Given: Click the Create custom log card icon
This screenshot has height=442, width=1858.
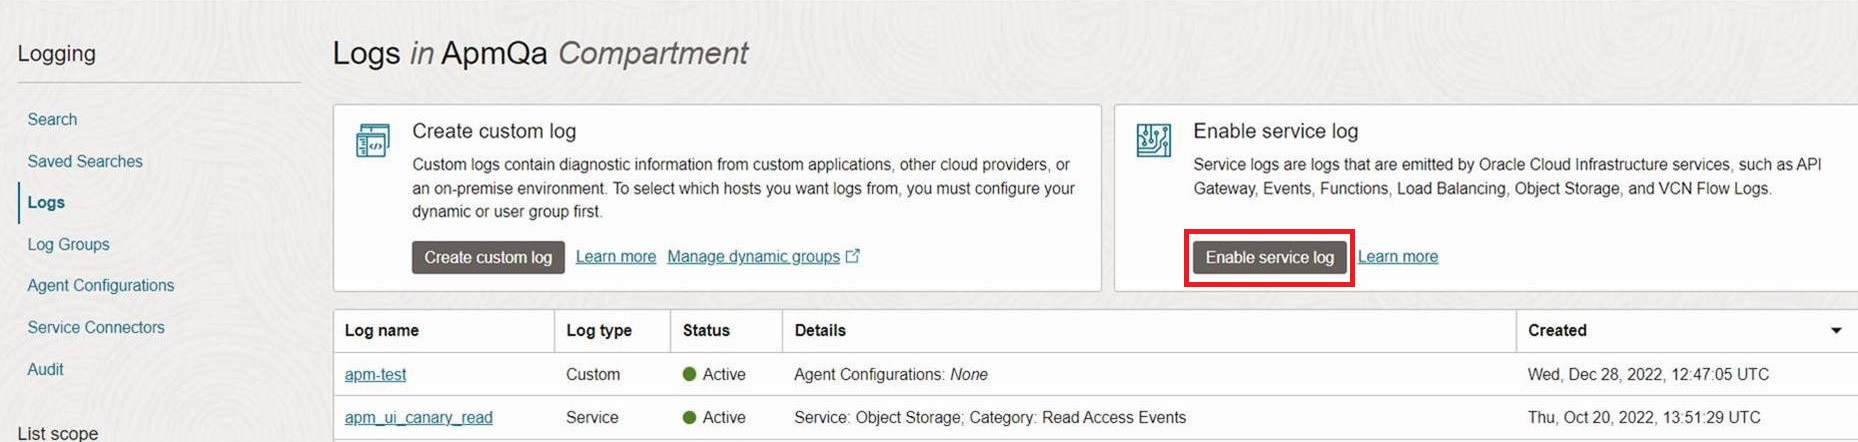Looking at the screenshot, I should (x=373, y=140).
